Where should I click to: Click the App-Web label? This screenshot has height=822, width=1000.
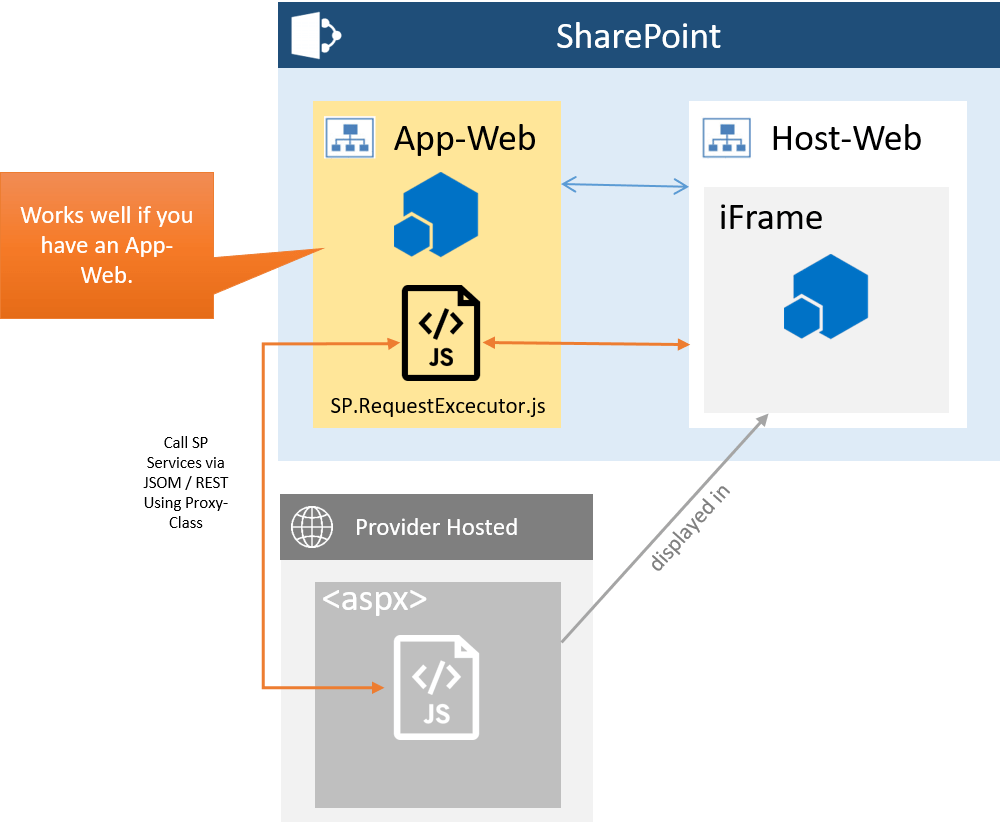[x=464, y=138]
